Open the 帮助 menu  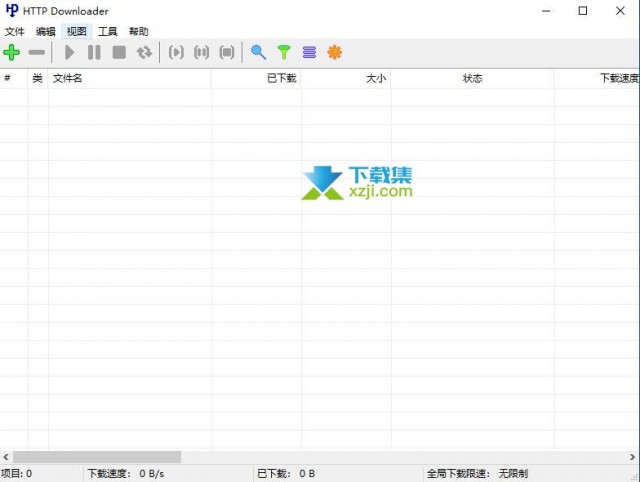click(139, 31)
